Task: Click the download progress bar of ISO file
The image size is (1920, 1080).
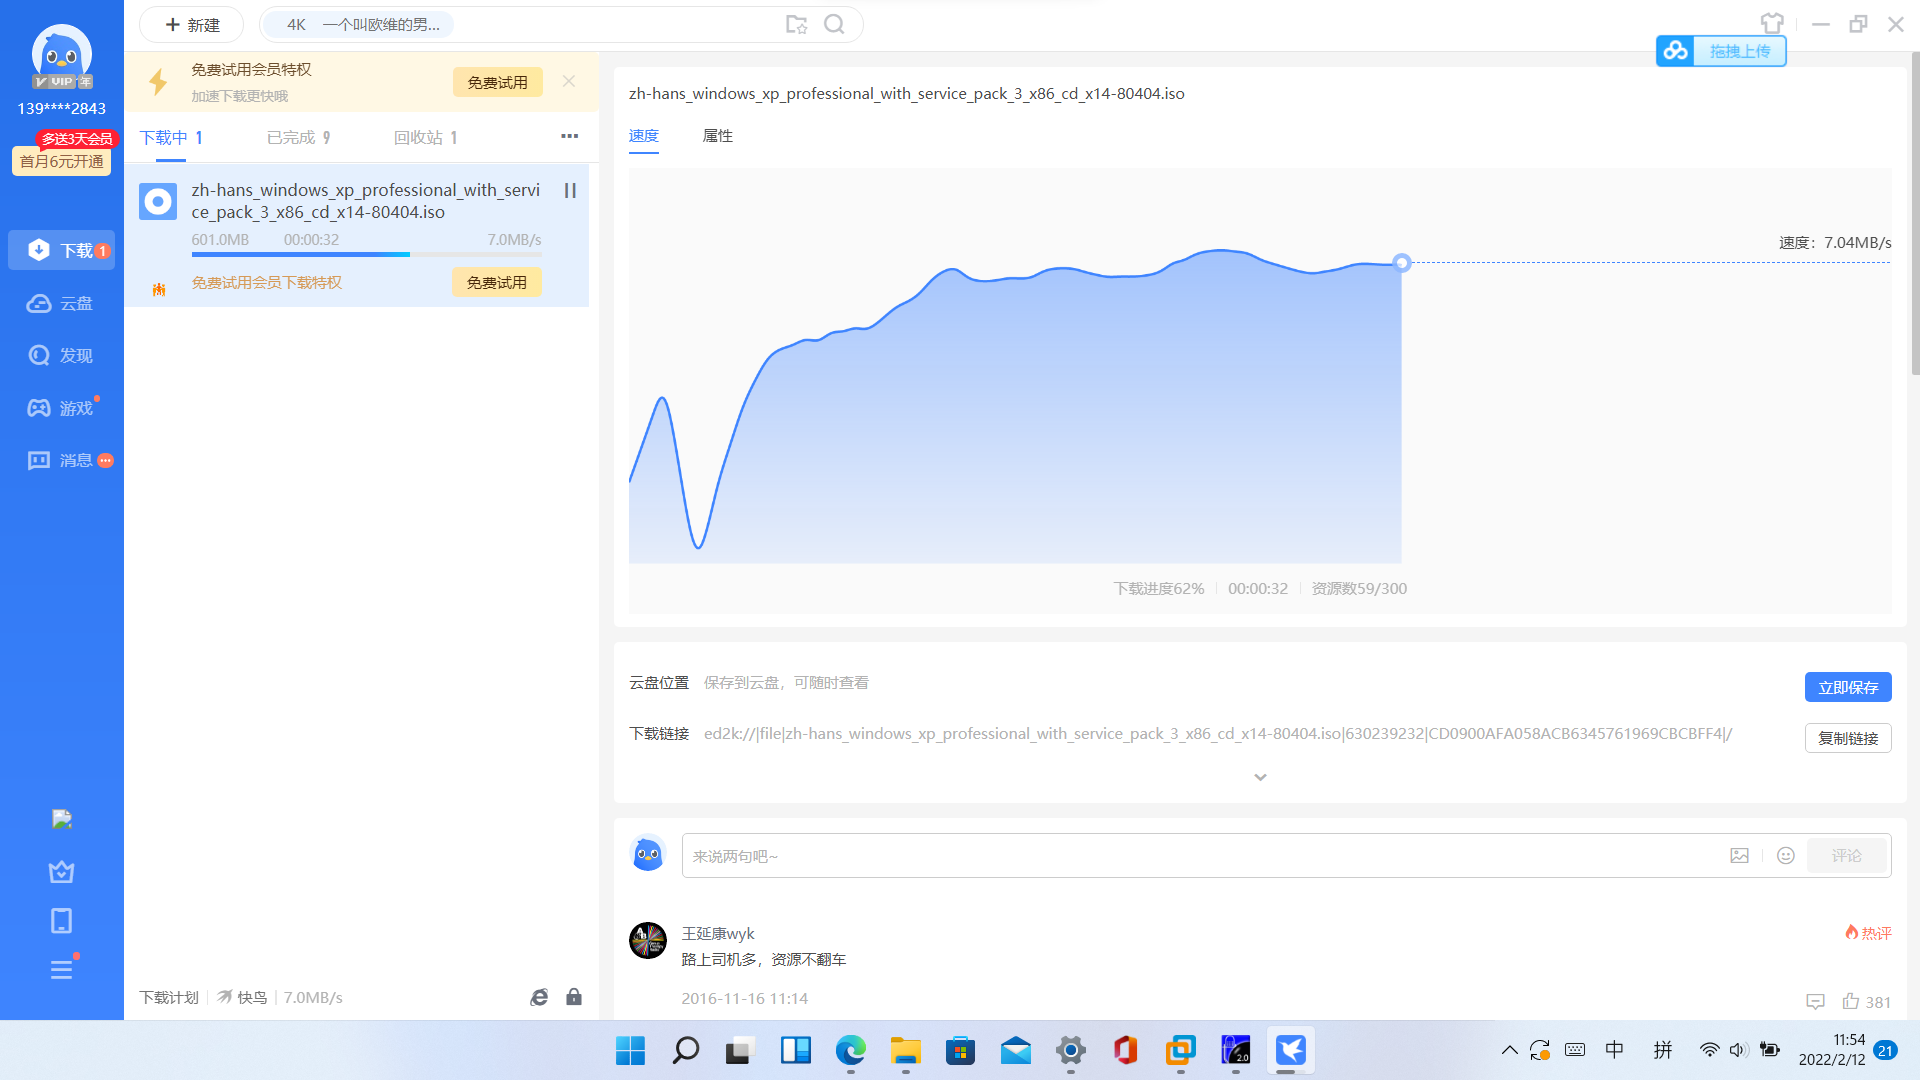Action: [x=366, y=255]
